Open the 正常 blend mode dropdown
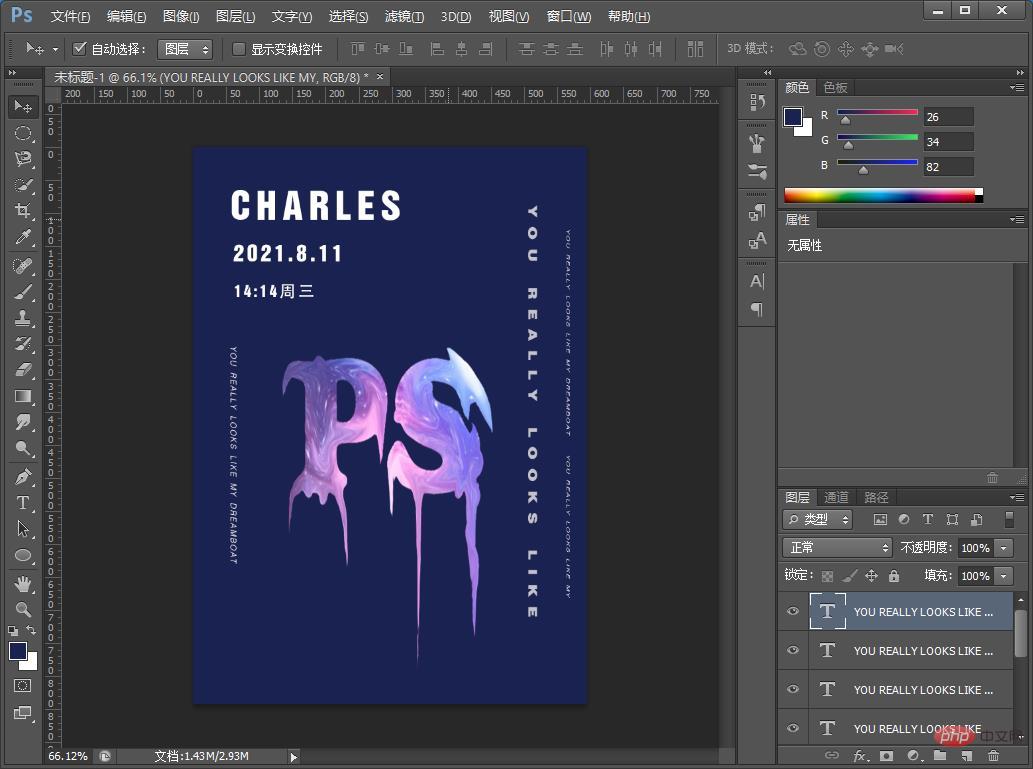This screenshot has height=769, width=1033. pos(837,548)
